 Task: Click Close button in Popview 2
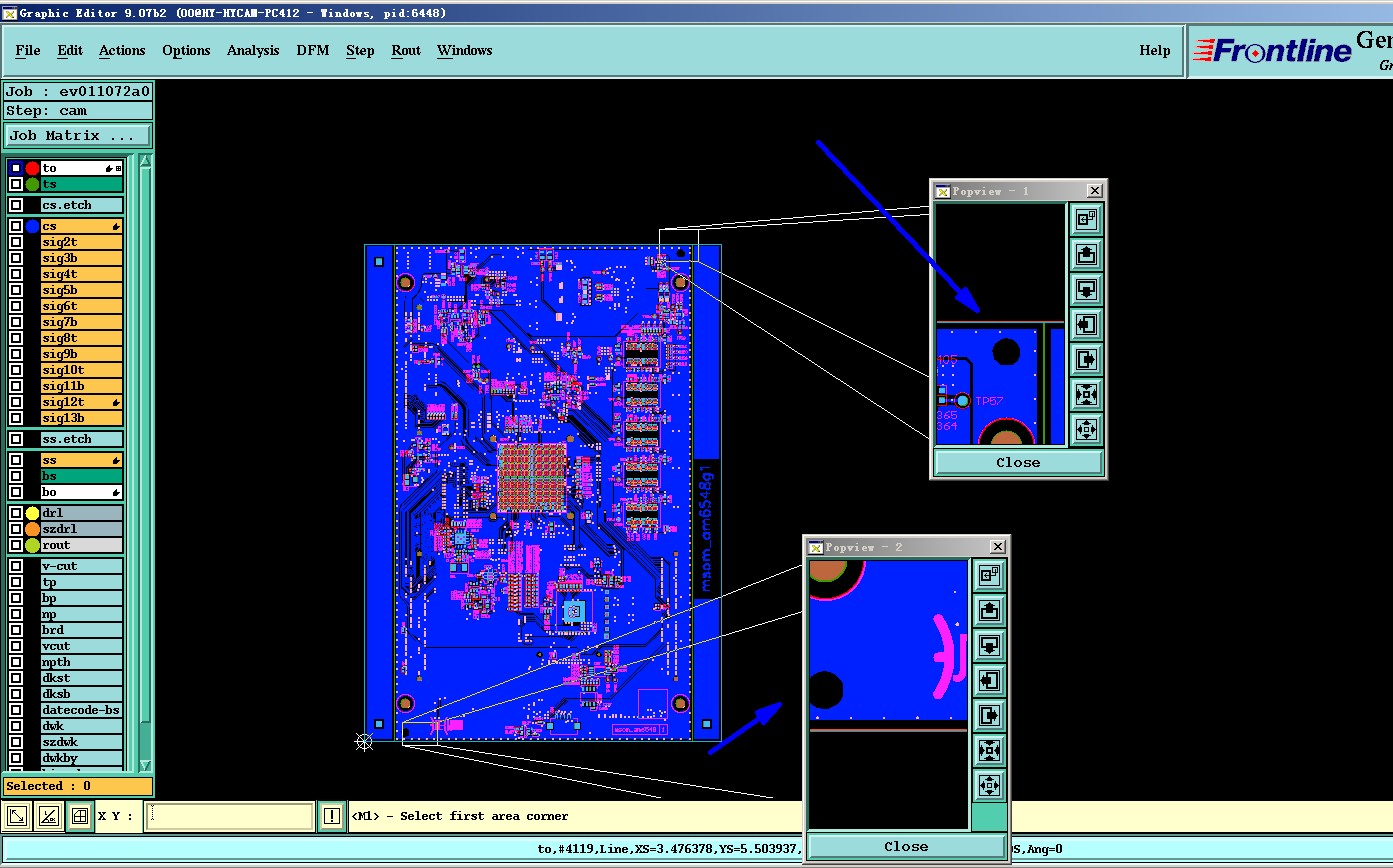[906, 846]
